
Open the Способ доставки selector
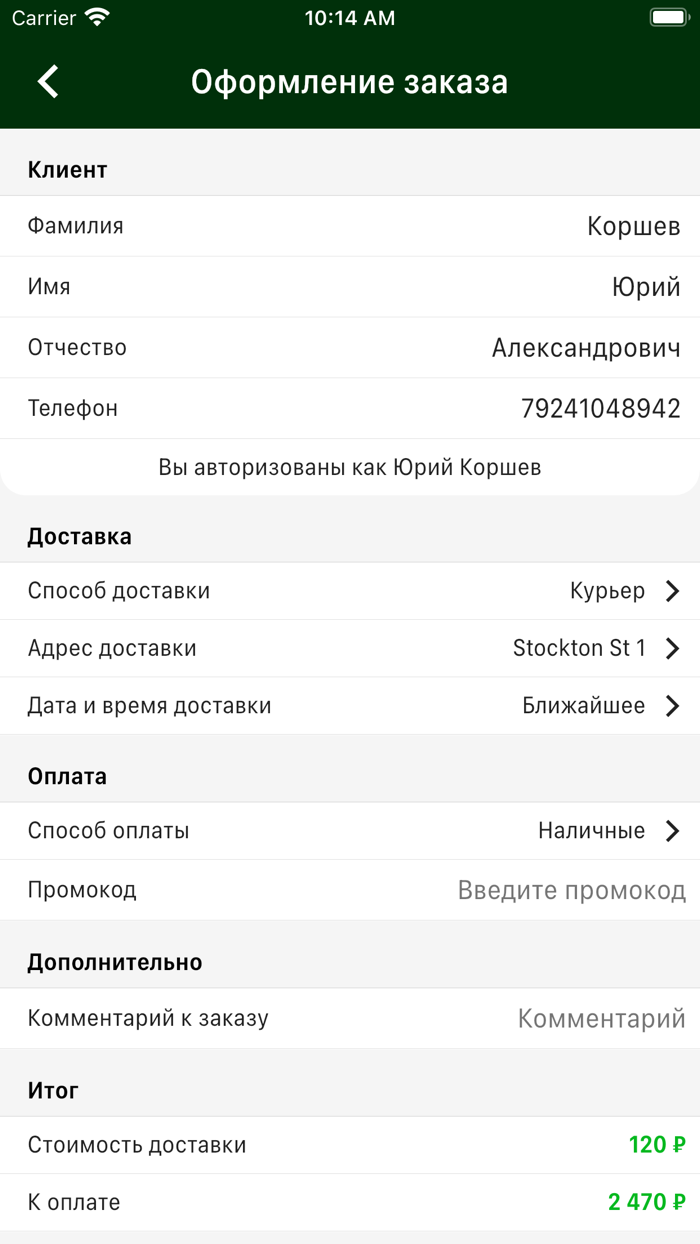point(350,590)
